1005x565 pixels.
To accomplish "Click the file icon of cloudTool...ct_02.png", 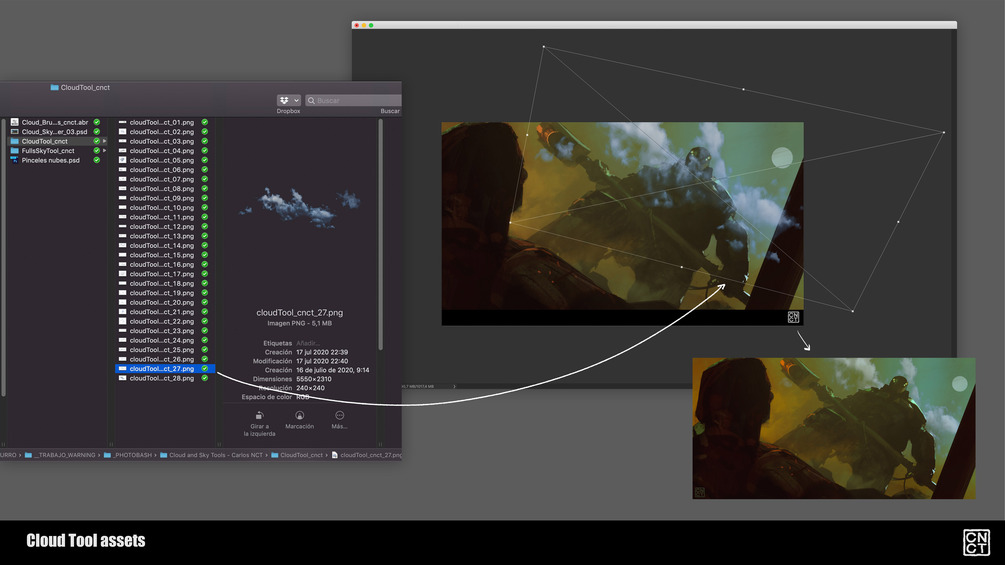I will pyautogui.click(x=122, y=131).
